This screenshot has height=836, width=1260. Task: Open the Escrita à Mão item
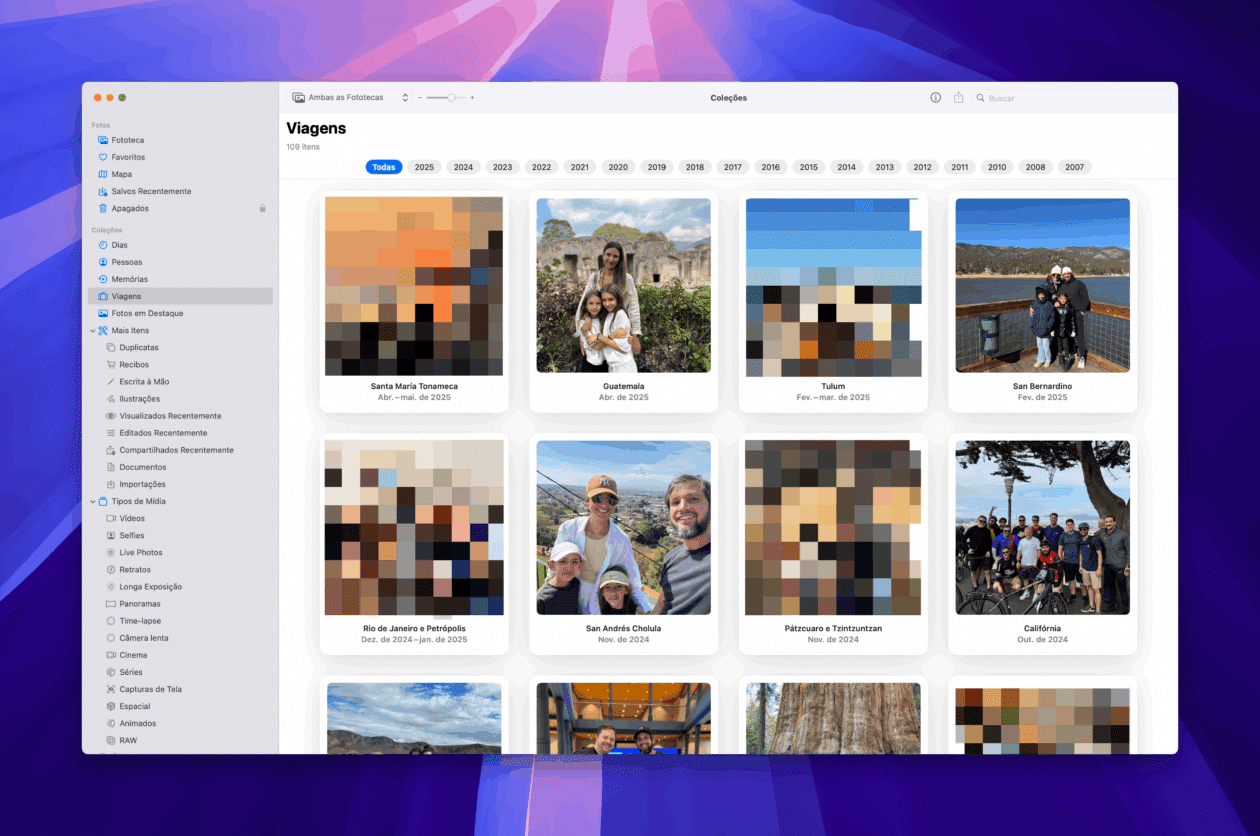[x=180, y=381]
